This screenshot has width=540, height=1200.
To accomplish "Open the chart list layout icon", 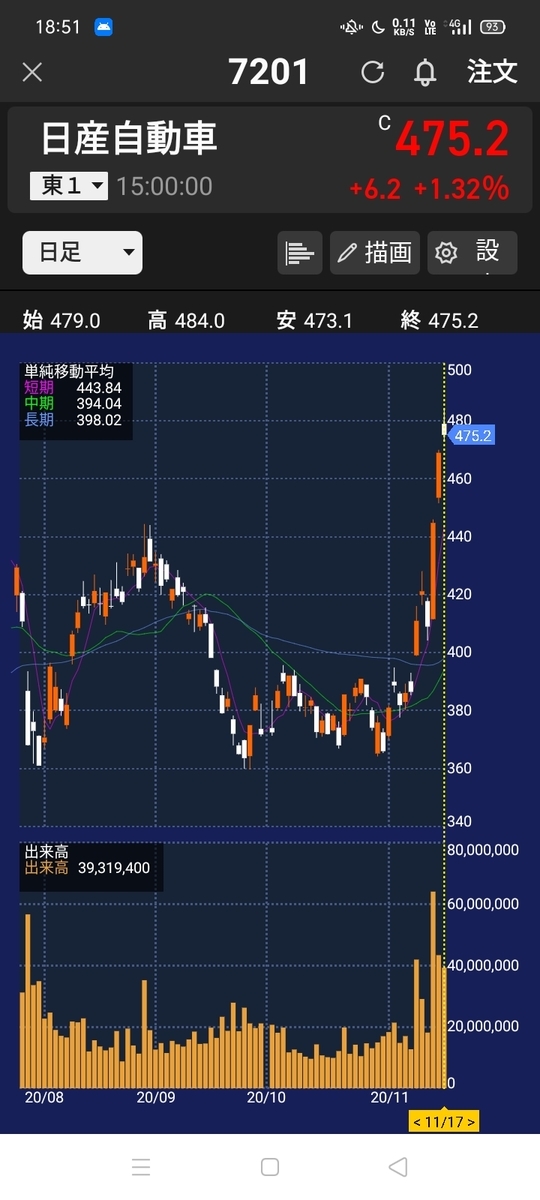I will 300,253.
